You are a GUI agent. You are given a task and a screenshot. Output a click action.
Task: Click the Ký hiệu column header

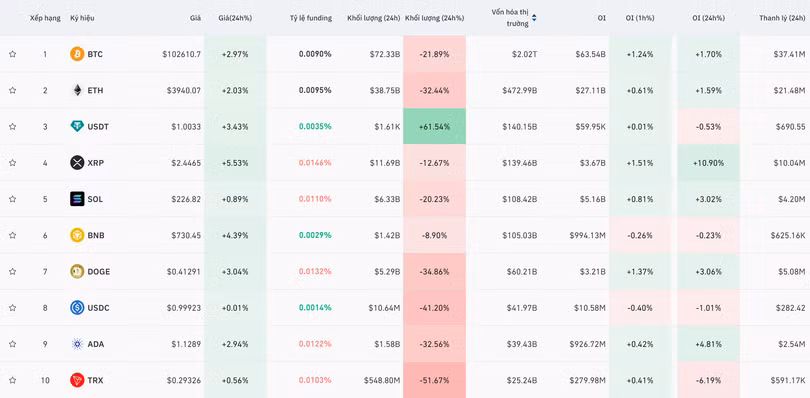point(82,18)
